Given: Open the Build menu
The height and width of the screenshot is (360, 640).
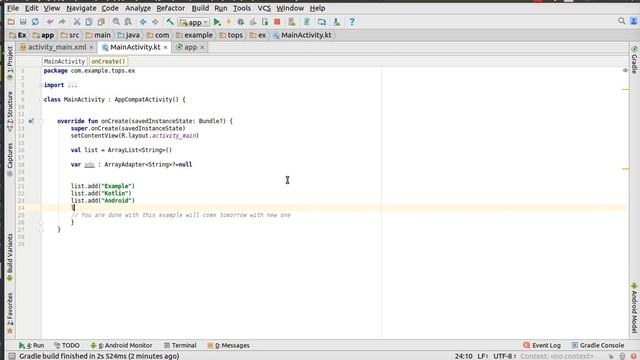Looking at the screenshot, I should pos(200,8).
